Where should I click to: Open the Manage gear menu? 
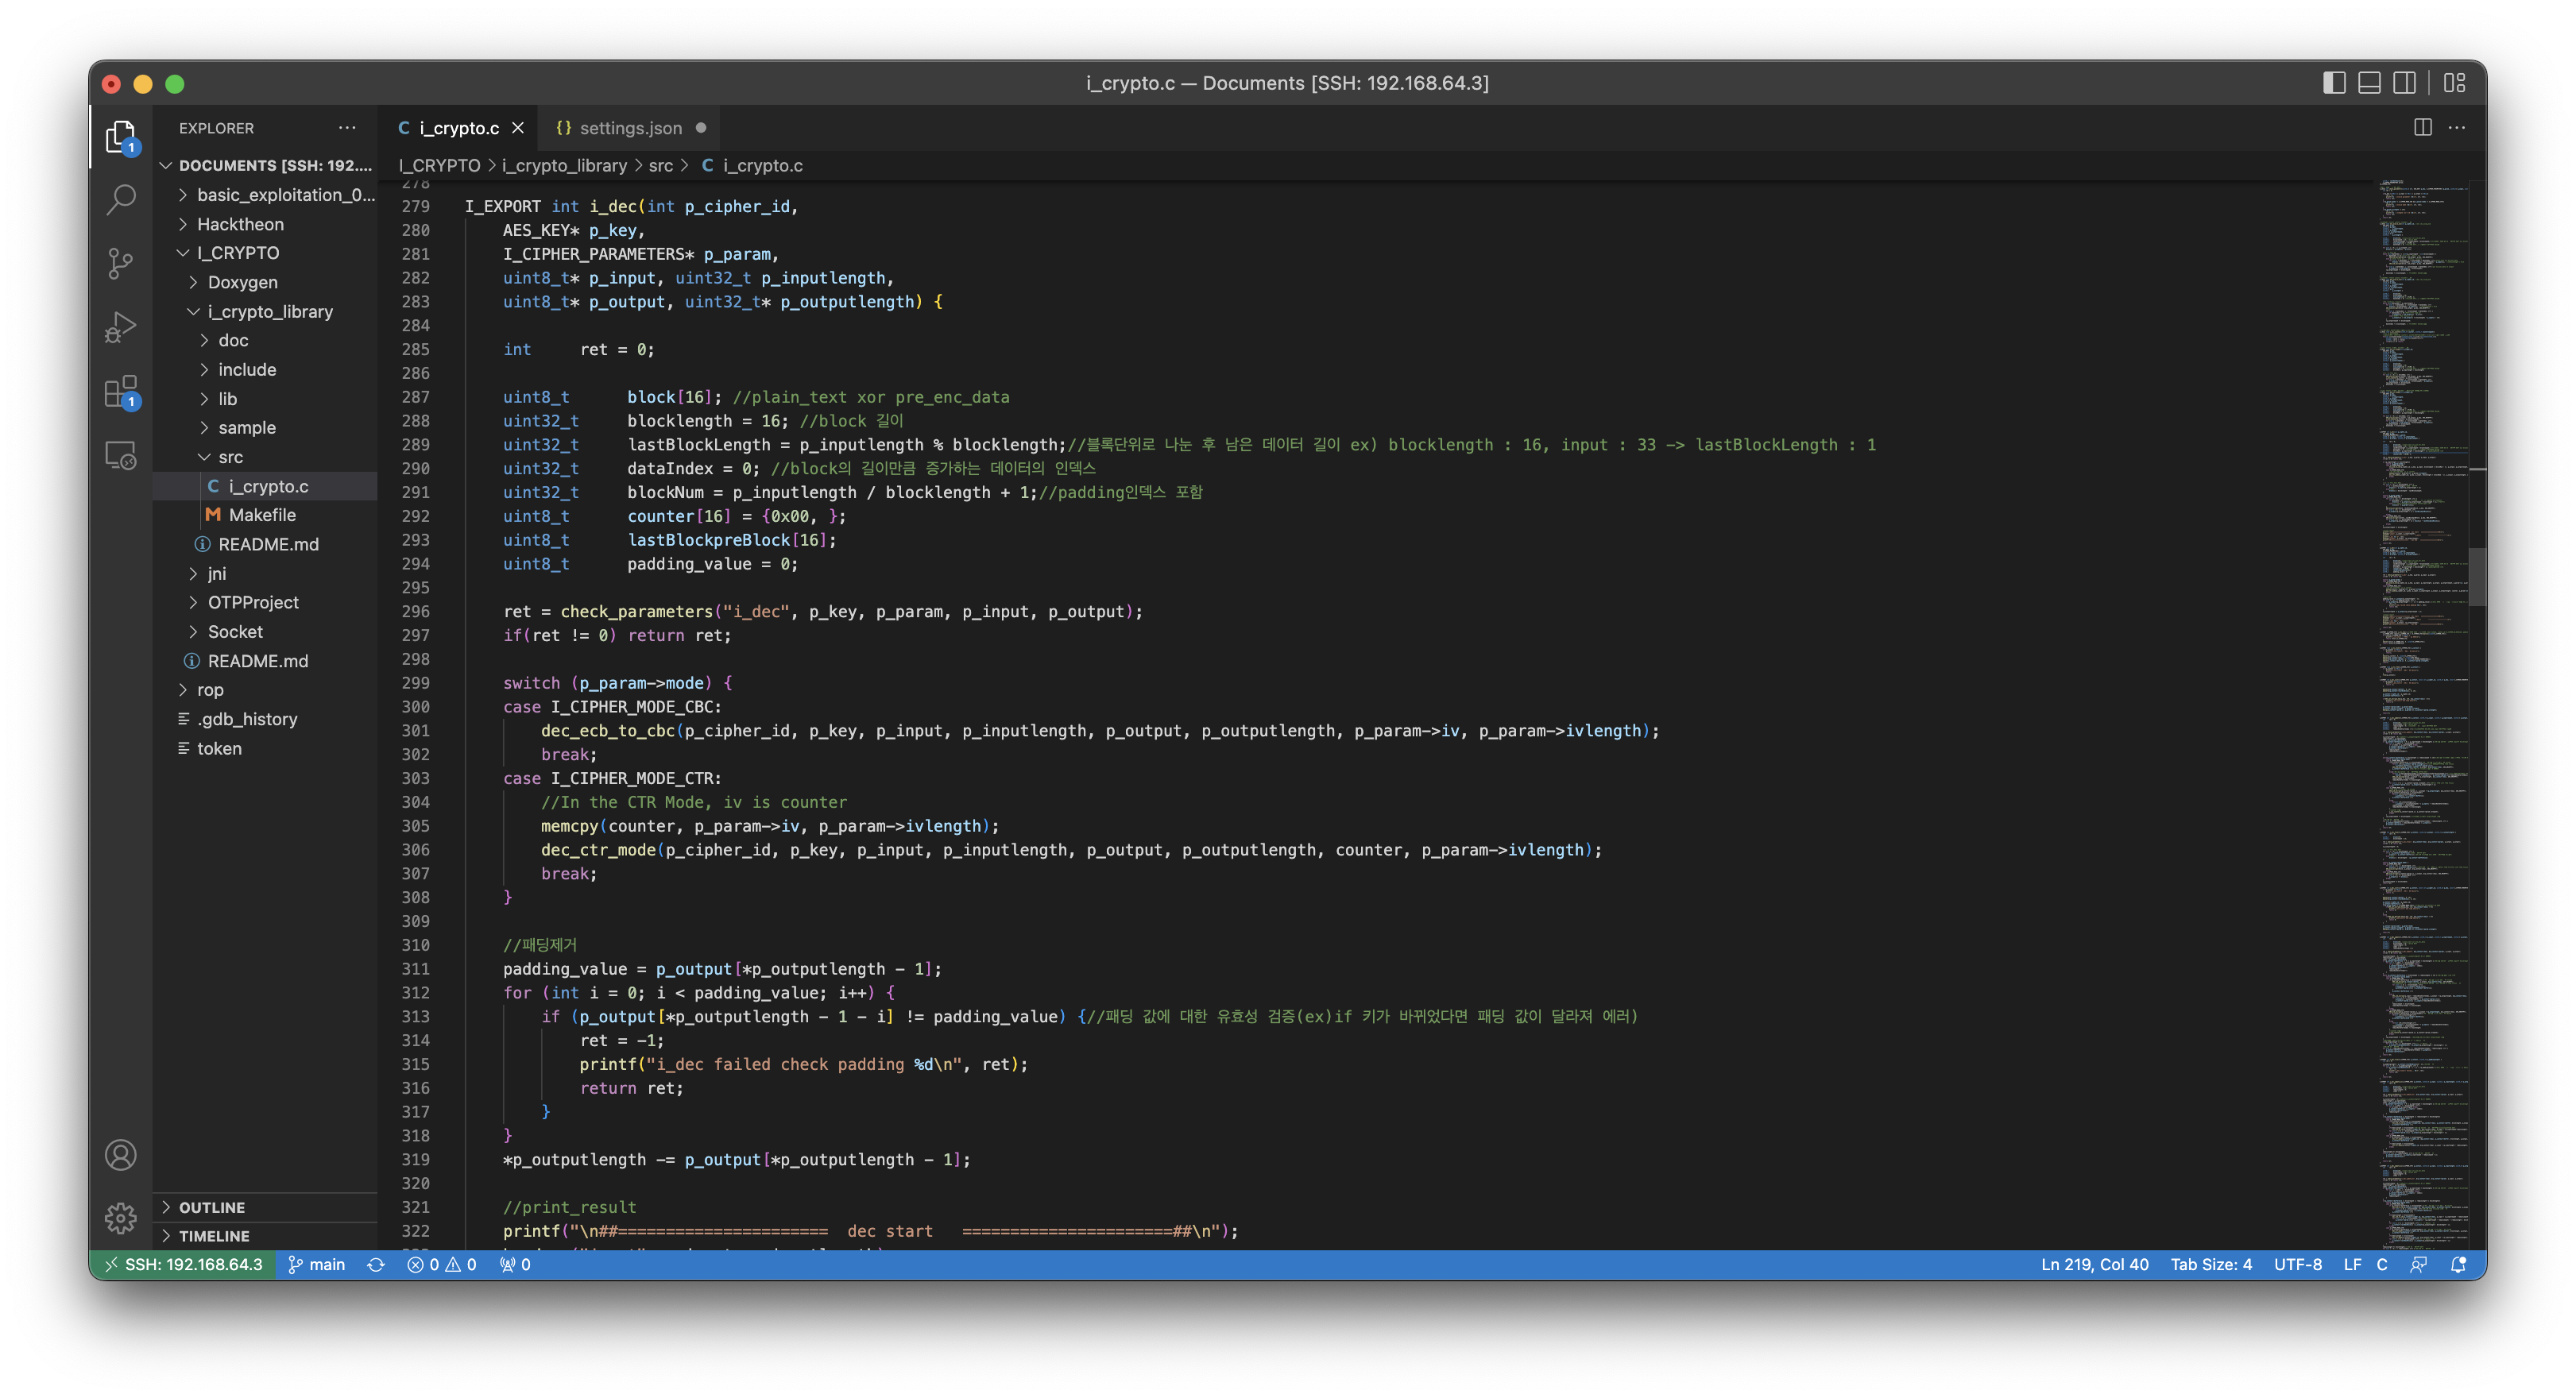click(x=121, y=1217)
